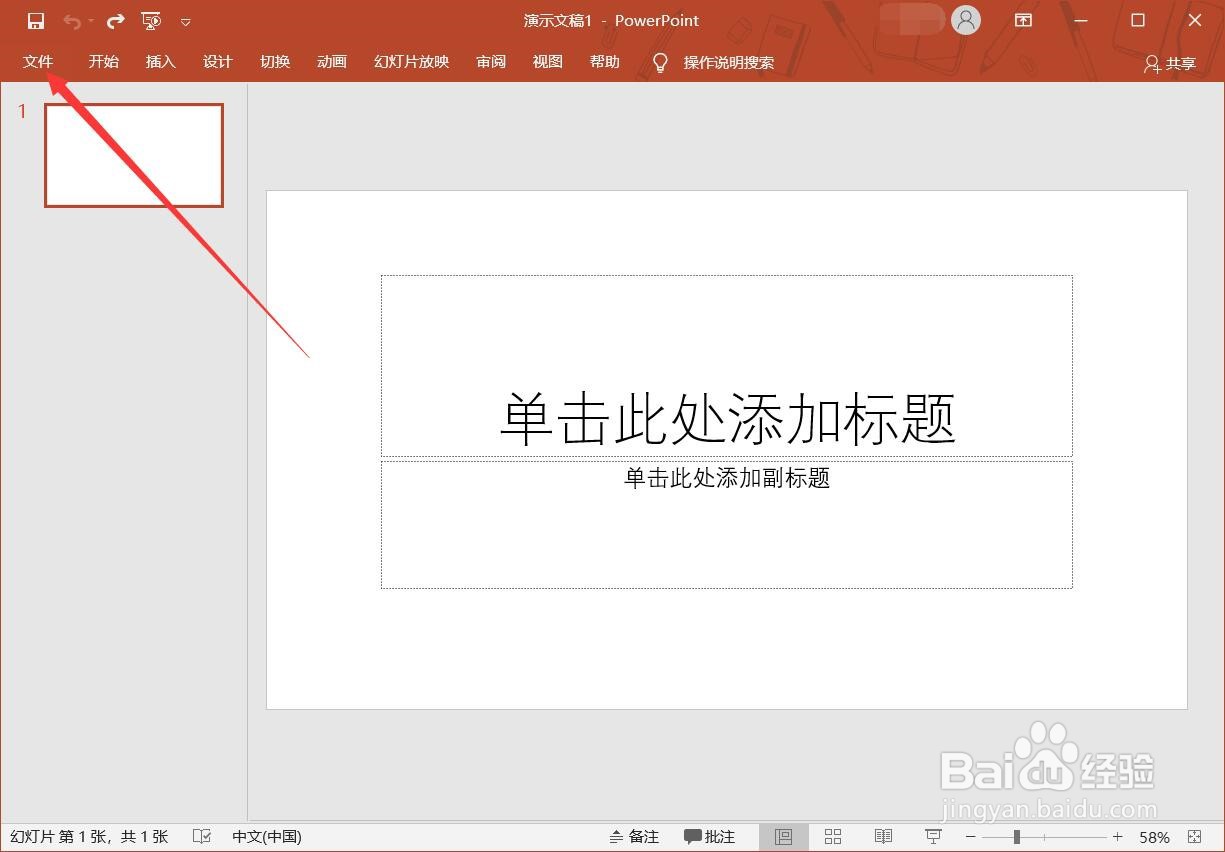Viewport: 1225px width, 852px height.
Task: Click Fit slide to current window icon
Action: [1194, 837]
